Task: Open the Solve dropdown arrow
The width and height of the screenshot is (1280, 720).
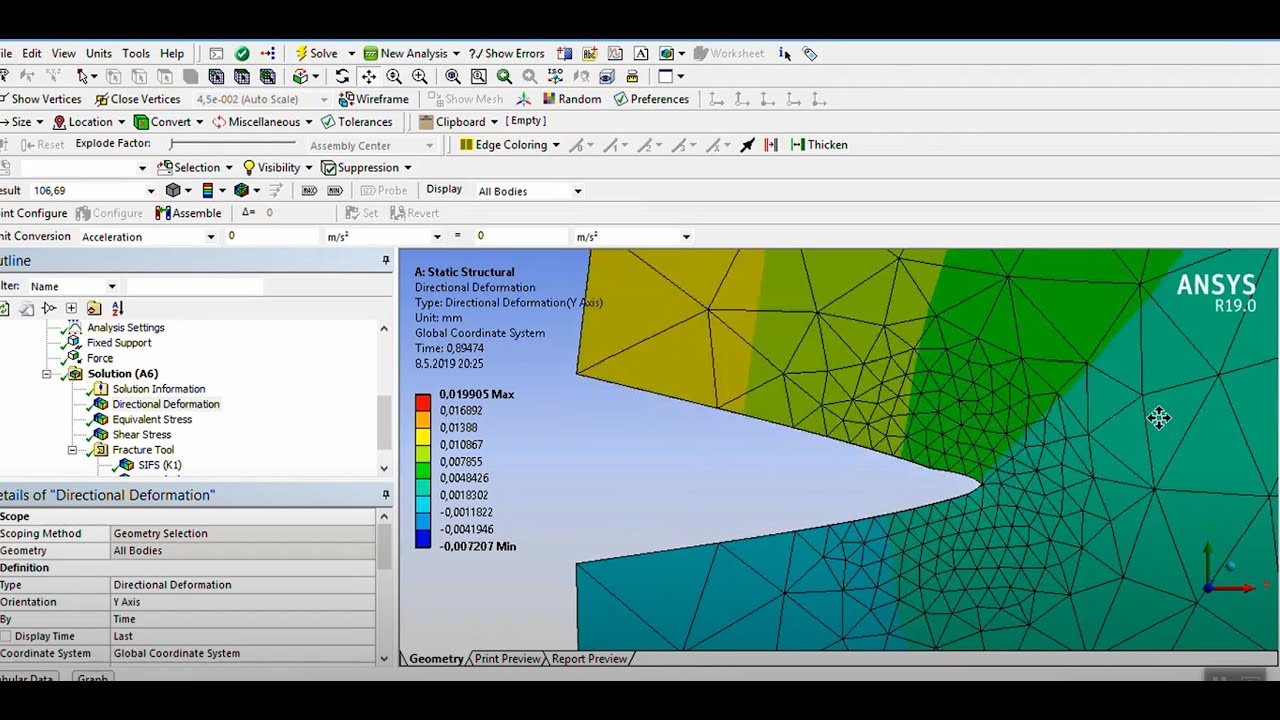Action: click(350, 54)
